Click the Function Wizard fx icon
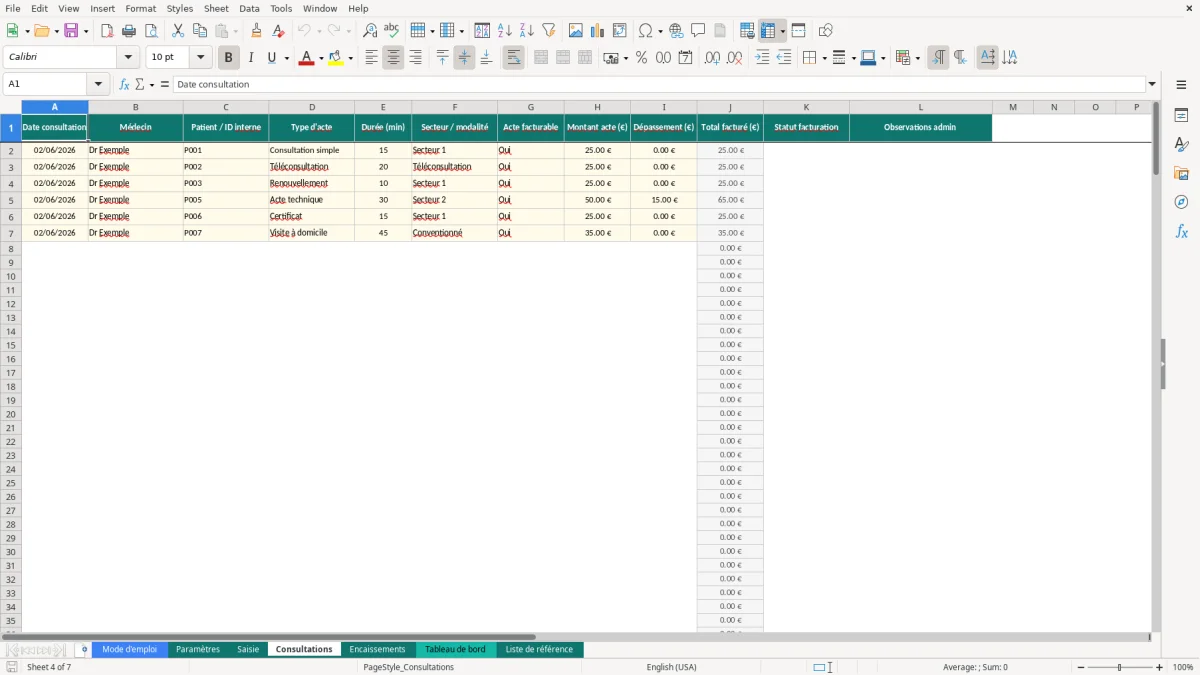The image size is (1200, 675). [x=124, y=84]
